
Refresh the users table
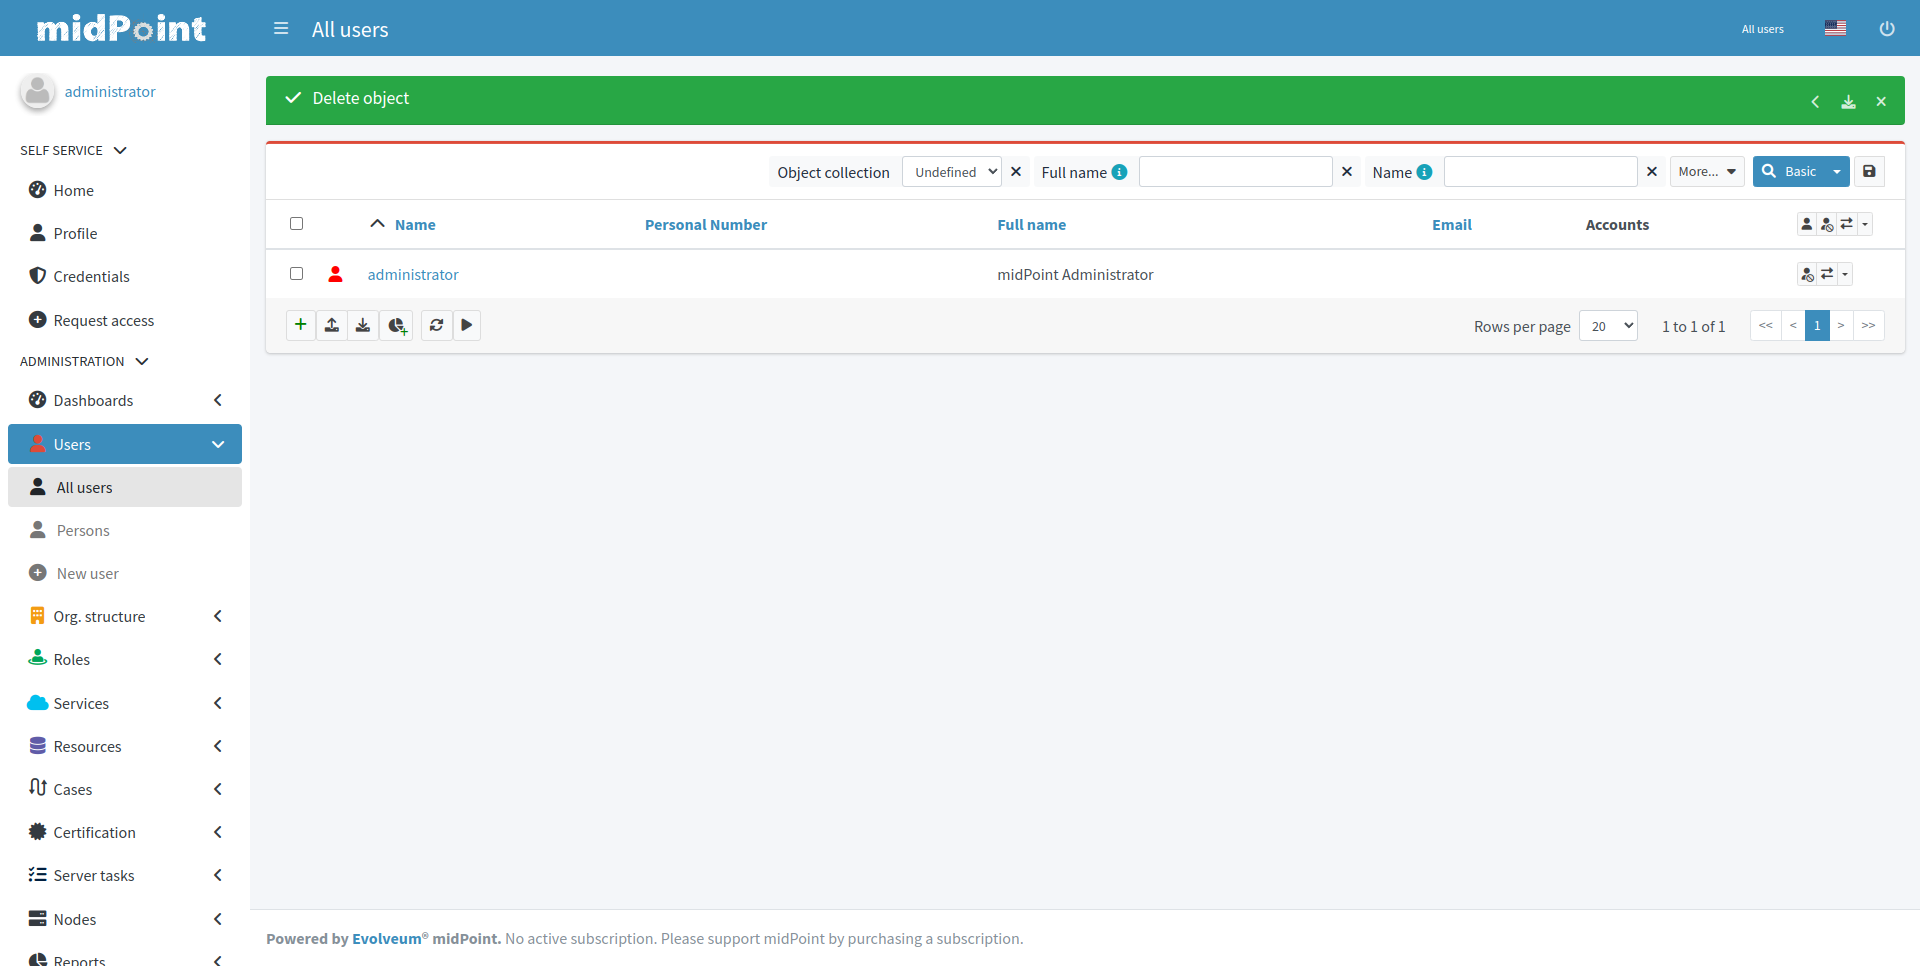(x=436, y=325)
